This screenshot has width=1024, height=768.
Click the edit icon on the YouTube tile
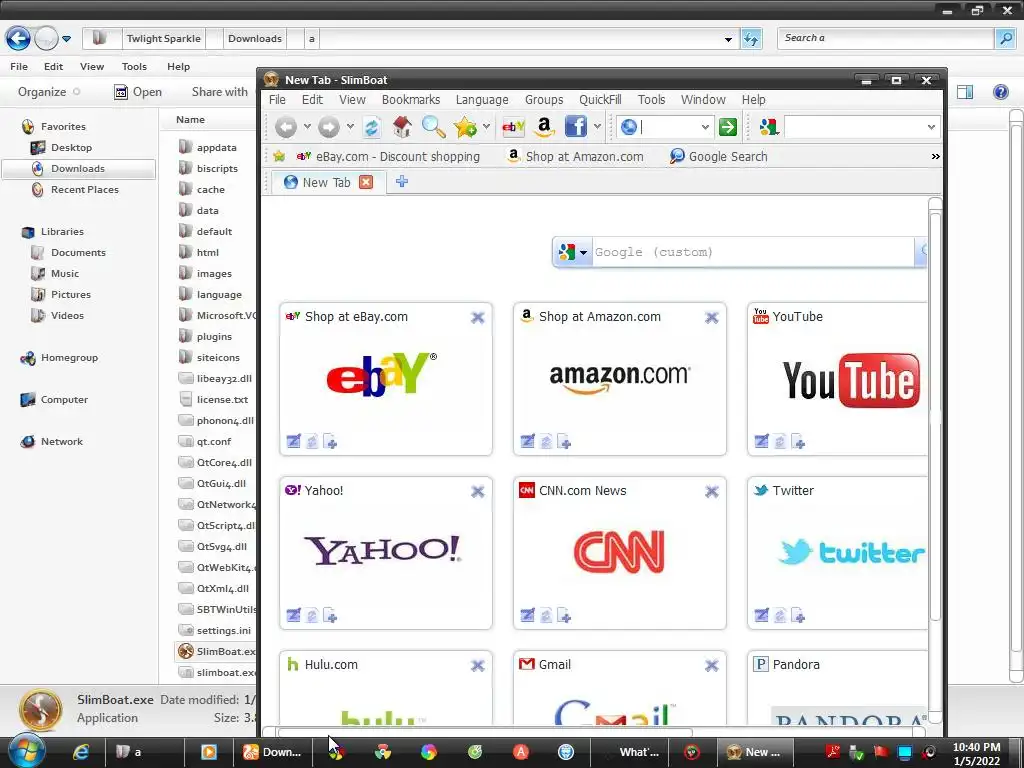point(761,441)
